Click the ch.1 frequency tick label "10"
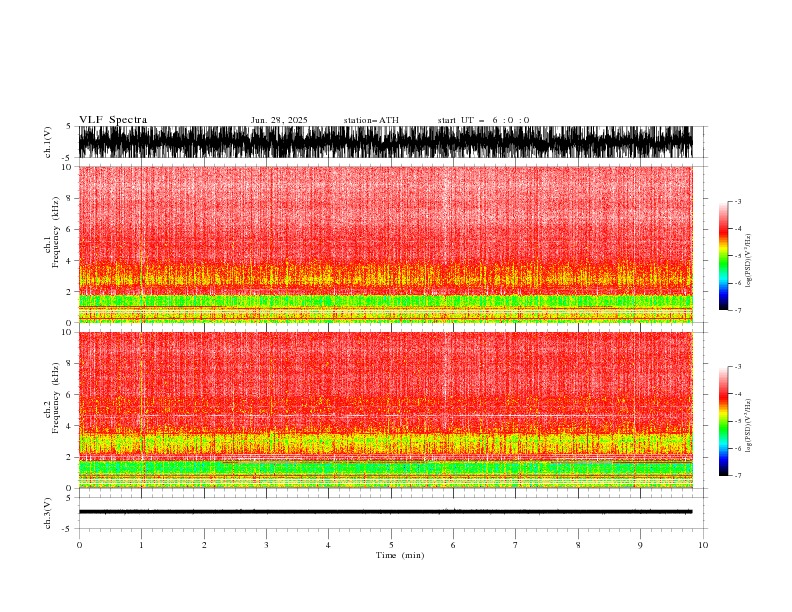The width and height of the screenshot is (792, 612). coord(67,167)
